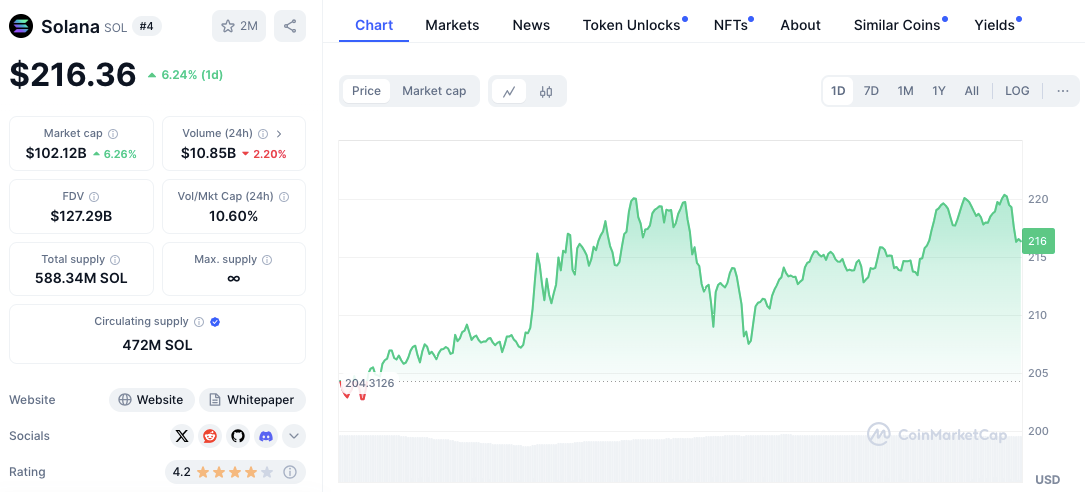Screen dimensions: 1085x492
Task: Show Volume (24h) info icon
Action: click(263, 134)
